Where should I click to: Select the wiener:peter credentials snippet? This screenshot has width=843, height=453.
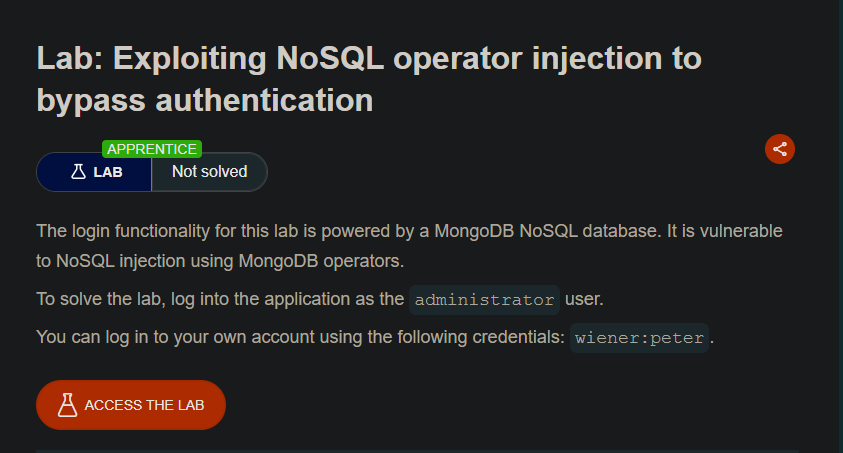coord(639,338)
